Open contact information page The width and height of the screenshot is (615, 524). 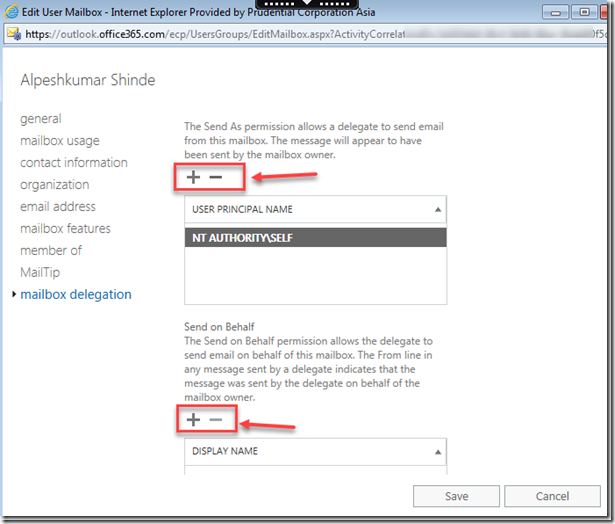(x=74, y=163)
